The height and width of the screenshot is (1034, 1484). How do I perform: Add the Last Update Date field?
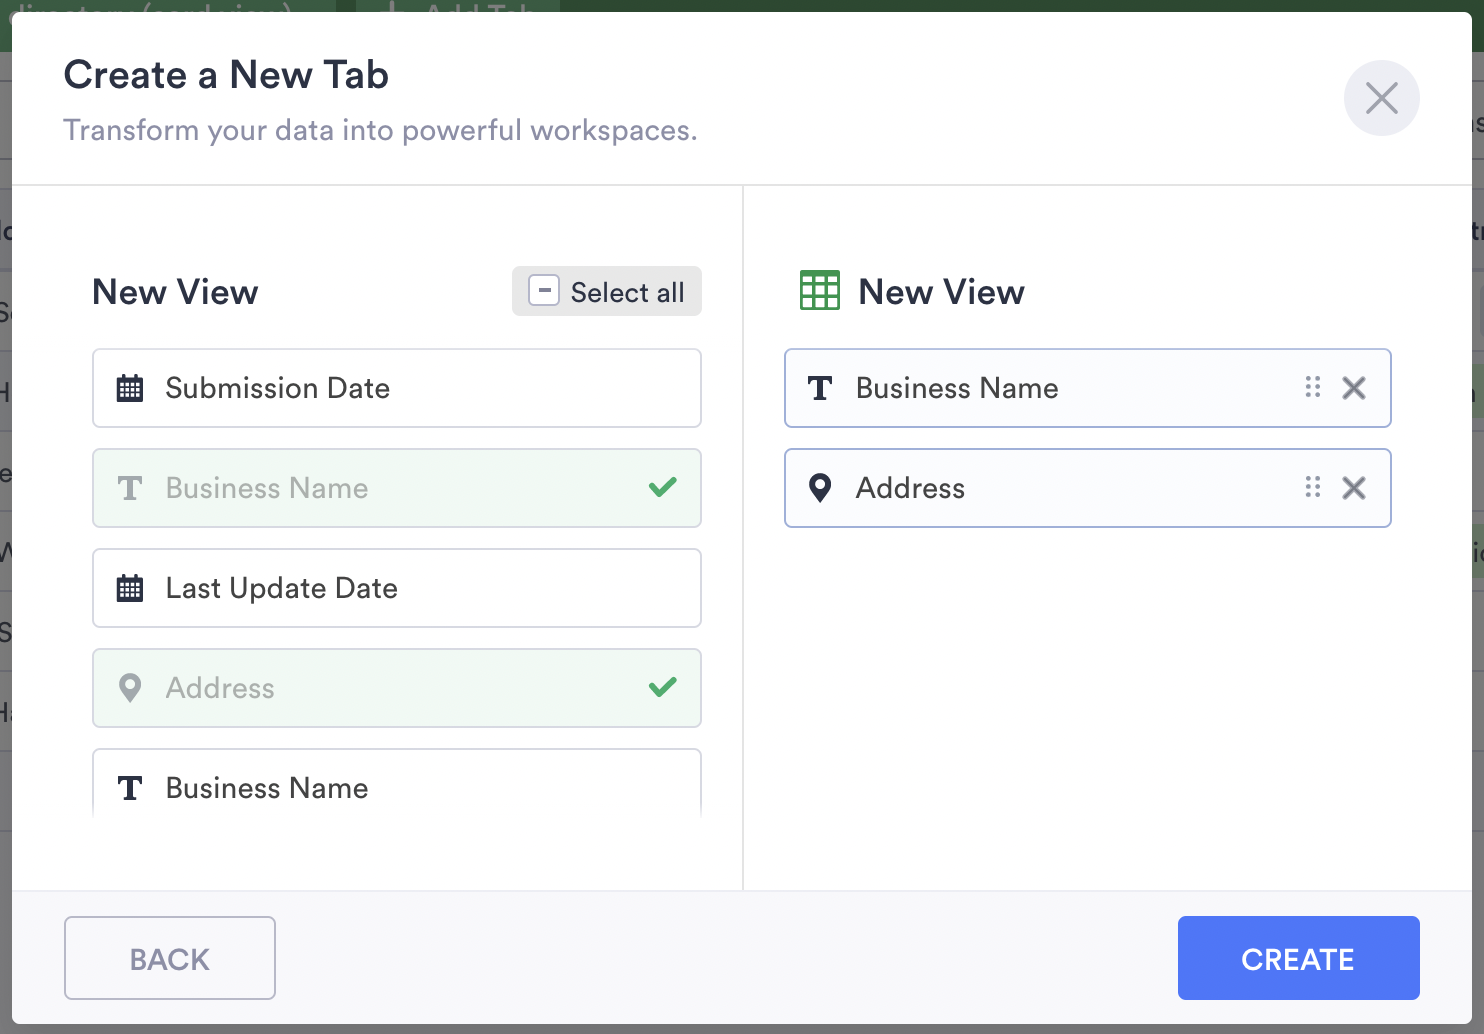(x=396, y=588)
